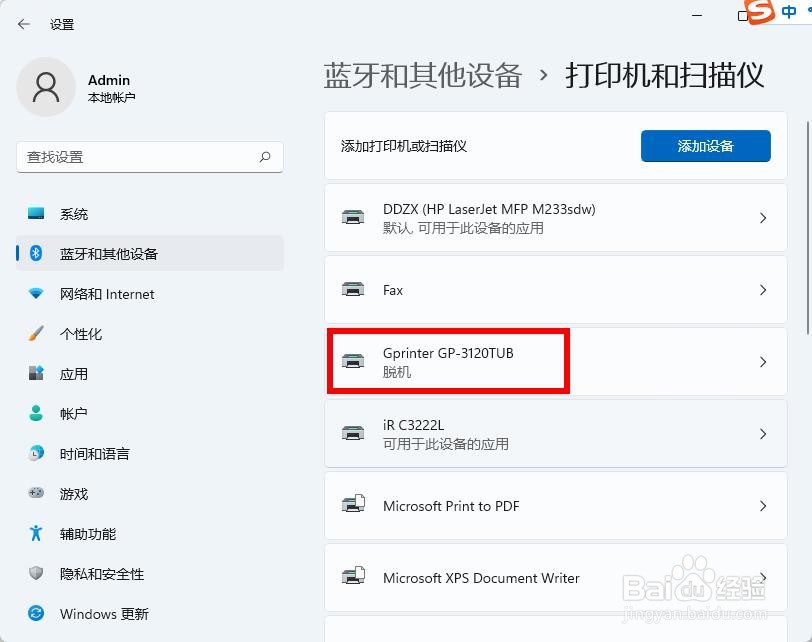Expand the Fax printer chevron
This screenshot has height=642, width=812.
(763, 289)
